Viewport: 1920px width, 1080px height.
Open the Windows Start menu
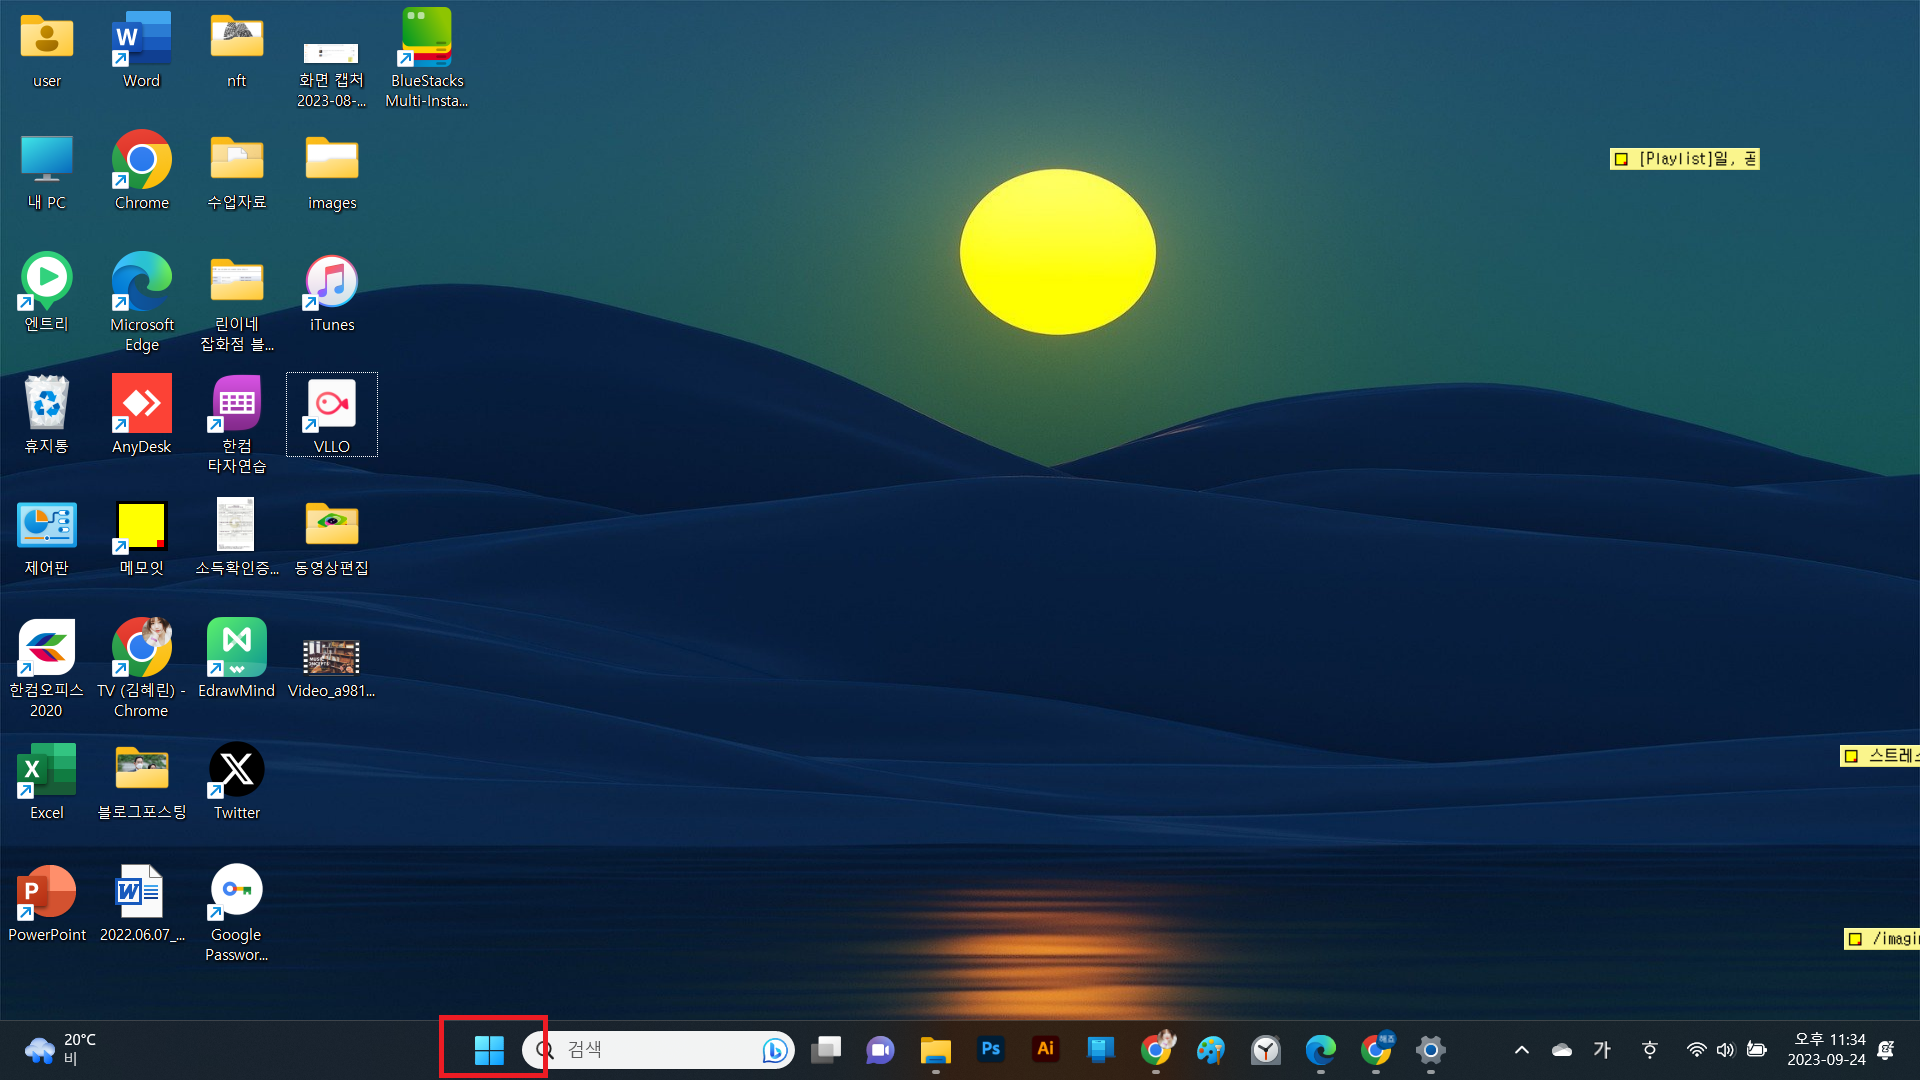point(489,1050)
